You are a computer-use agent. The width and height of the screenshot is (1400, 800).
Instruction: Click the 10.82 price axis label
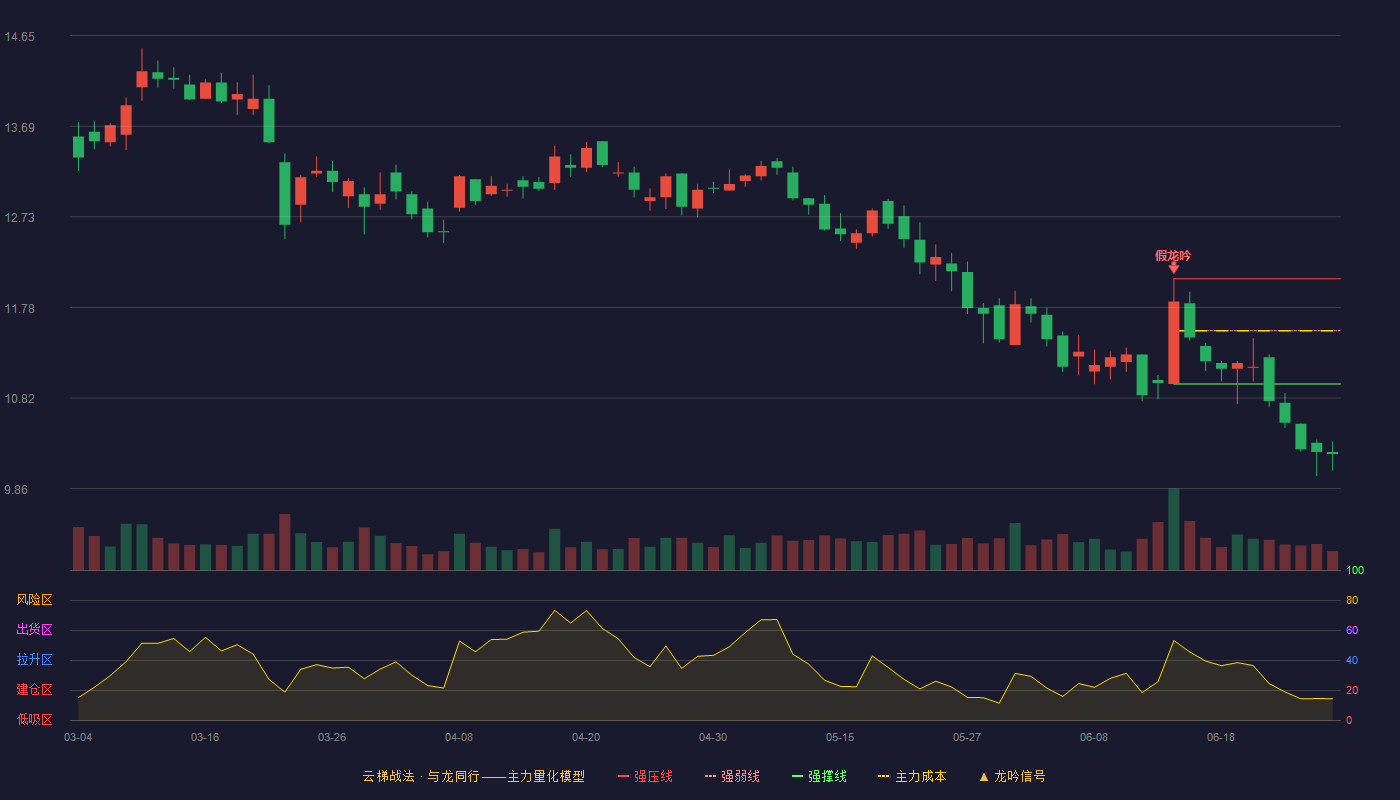[19, 399]
